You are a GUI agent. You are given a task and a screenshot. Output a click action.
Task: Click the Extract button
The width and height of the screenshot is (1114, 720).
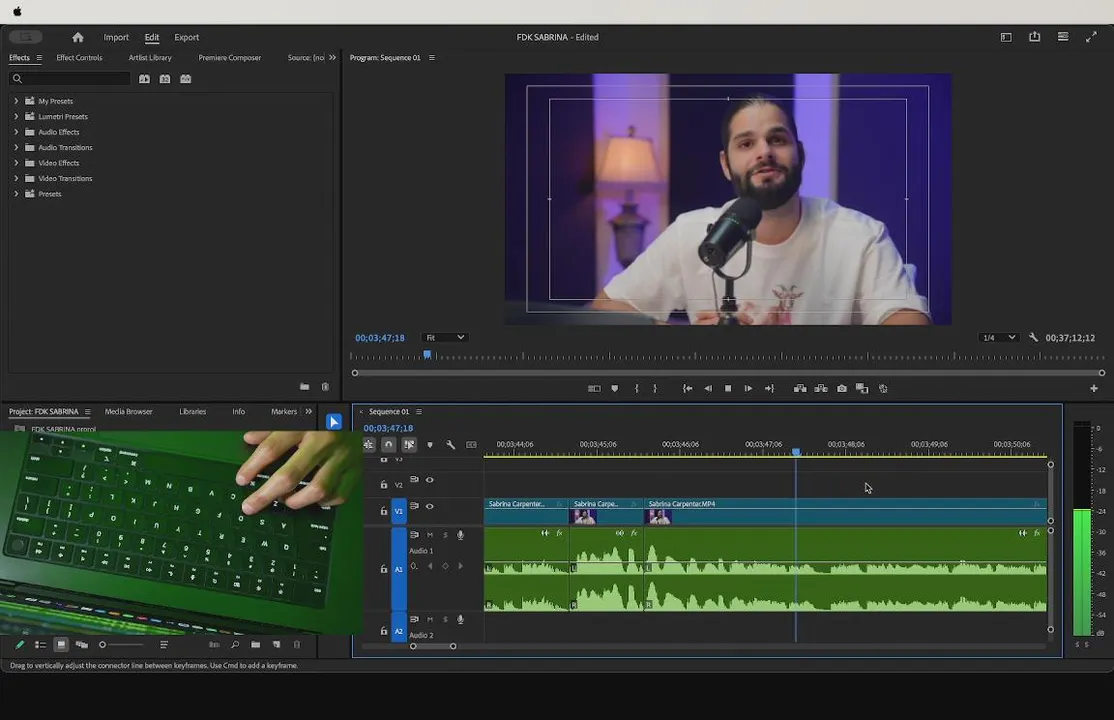pyautogui.click(x=821, y=389)
